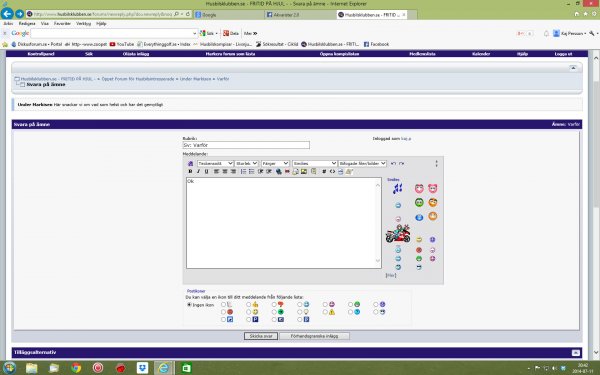This screenshot has height=375, width=600.
Task: Insert image using picture icon
Action: point(304,171)
